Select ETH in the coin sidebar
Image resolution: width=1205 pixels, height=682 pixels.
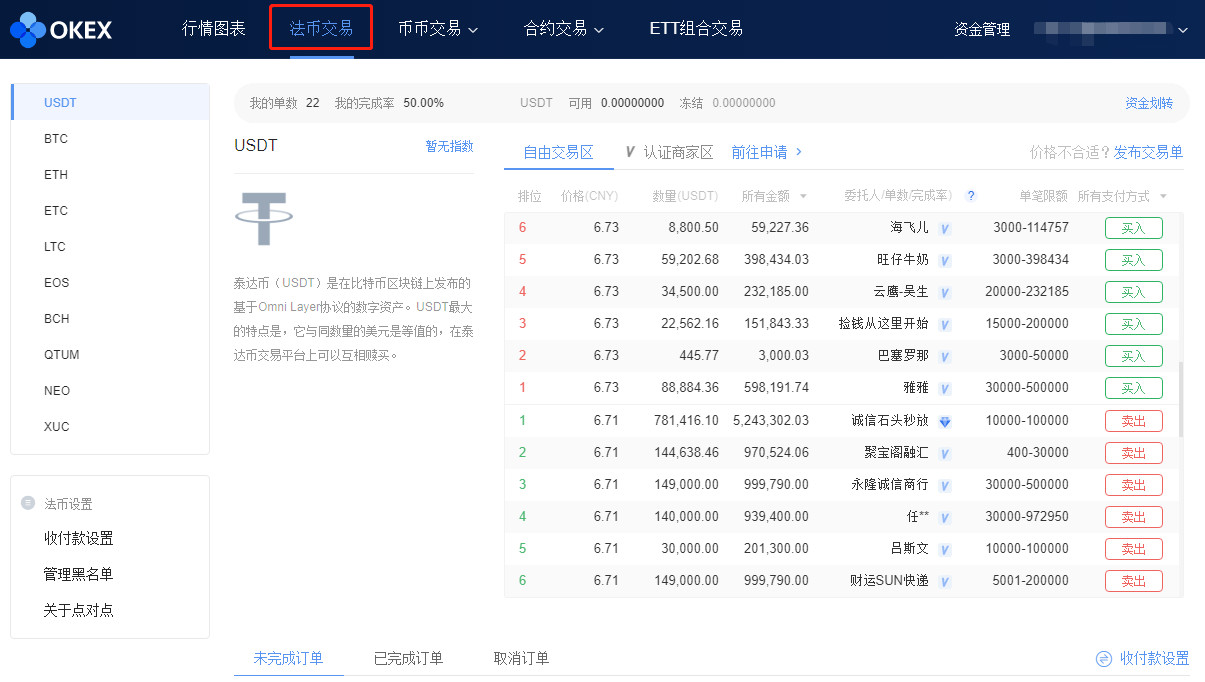coord(110,175)
